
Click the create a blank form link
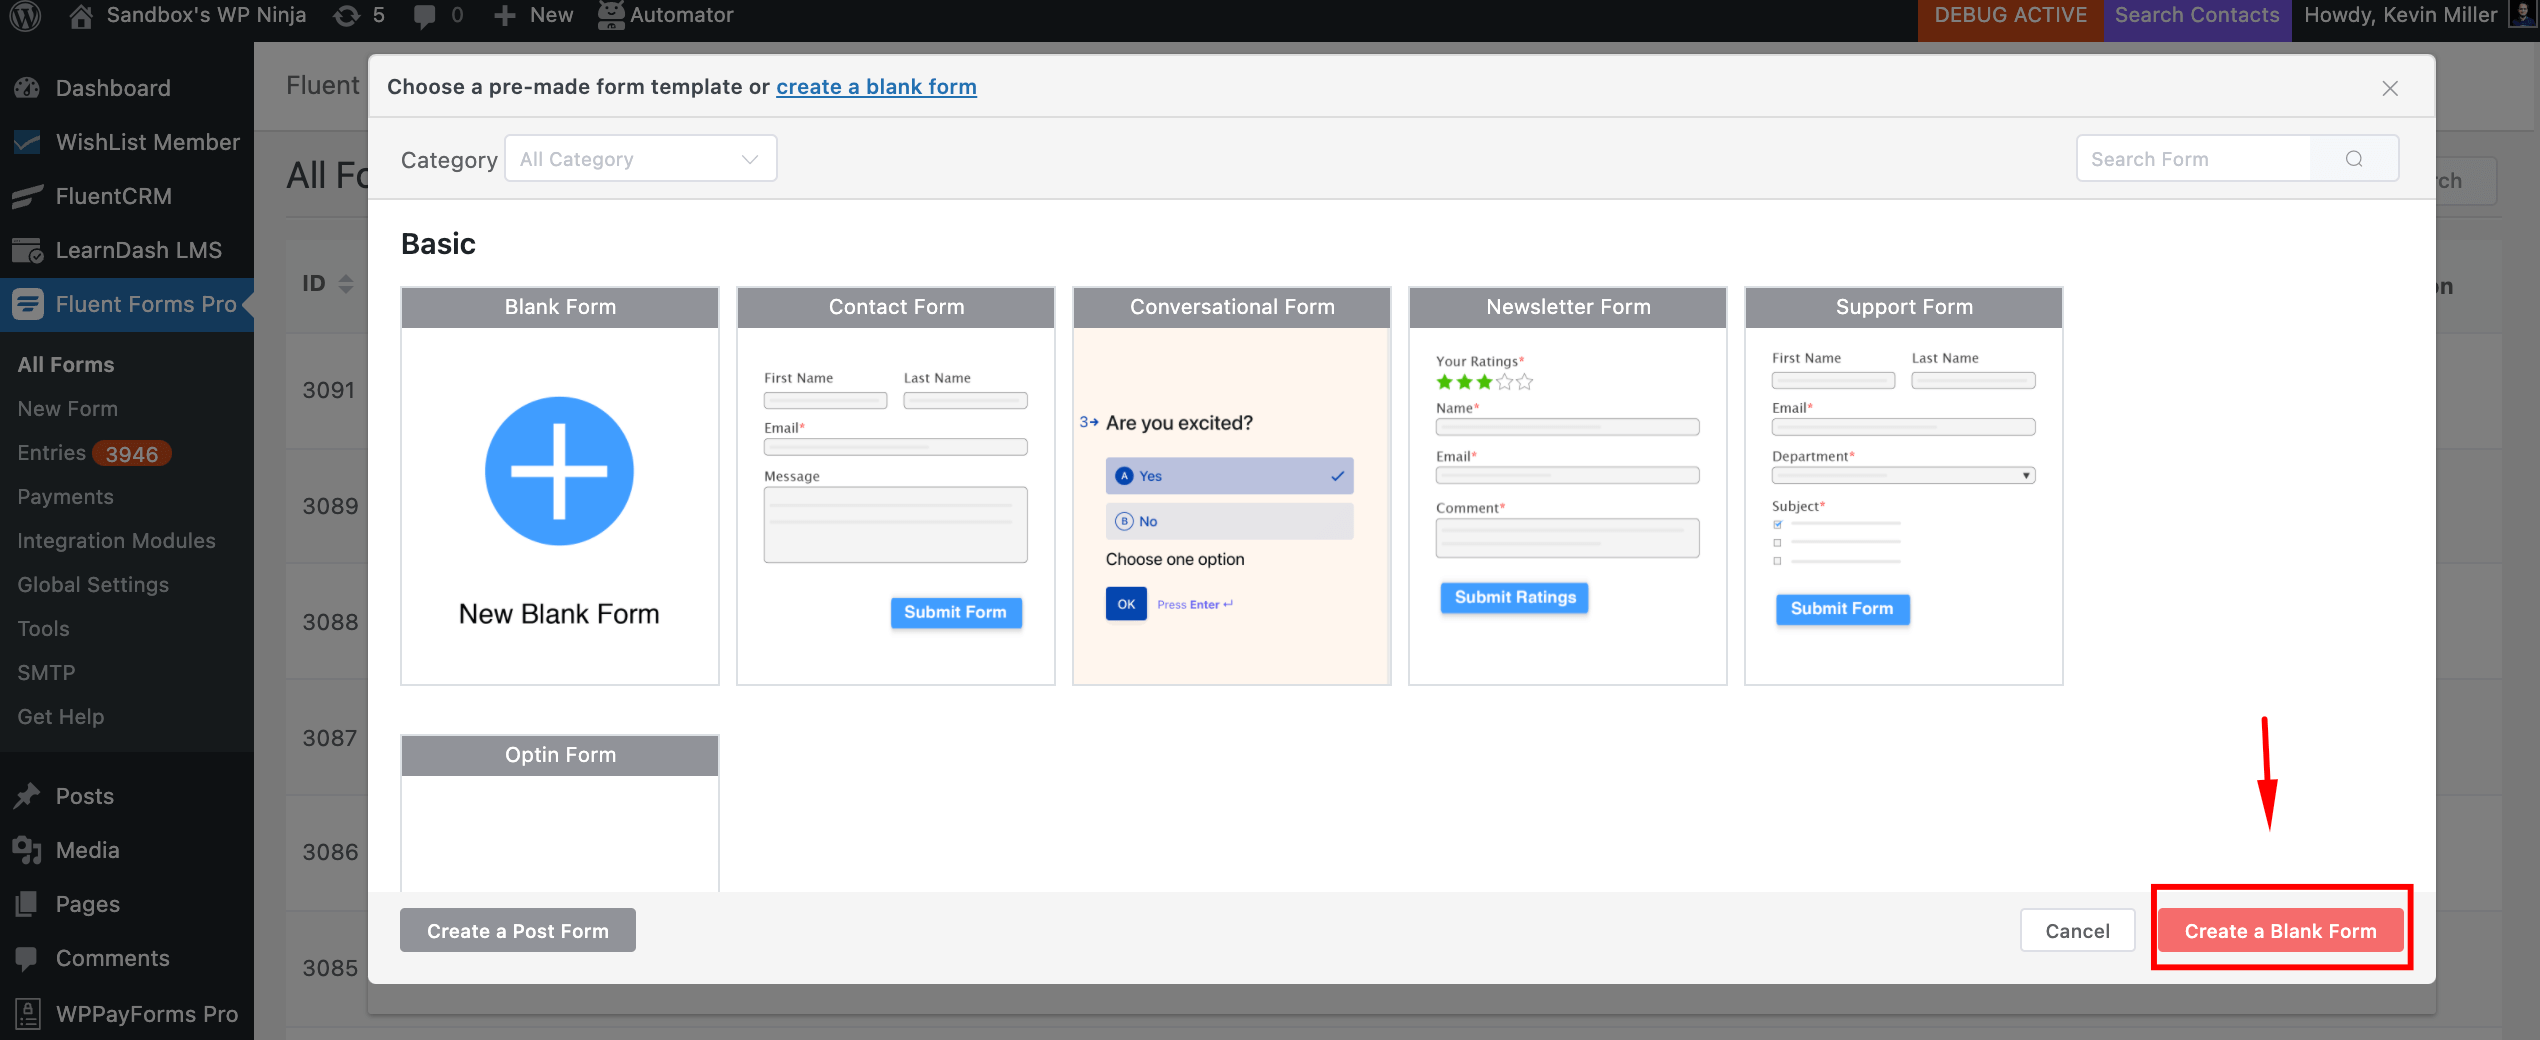(x=876, y=87)
